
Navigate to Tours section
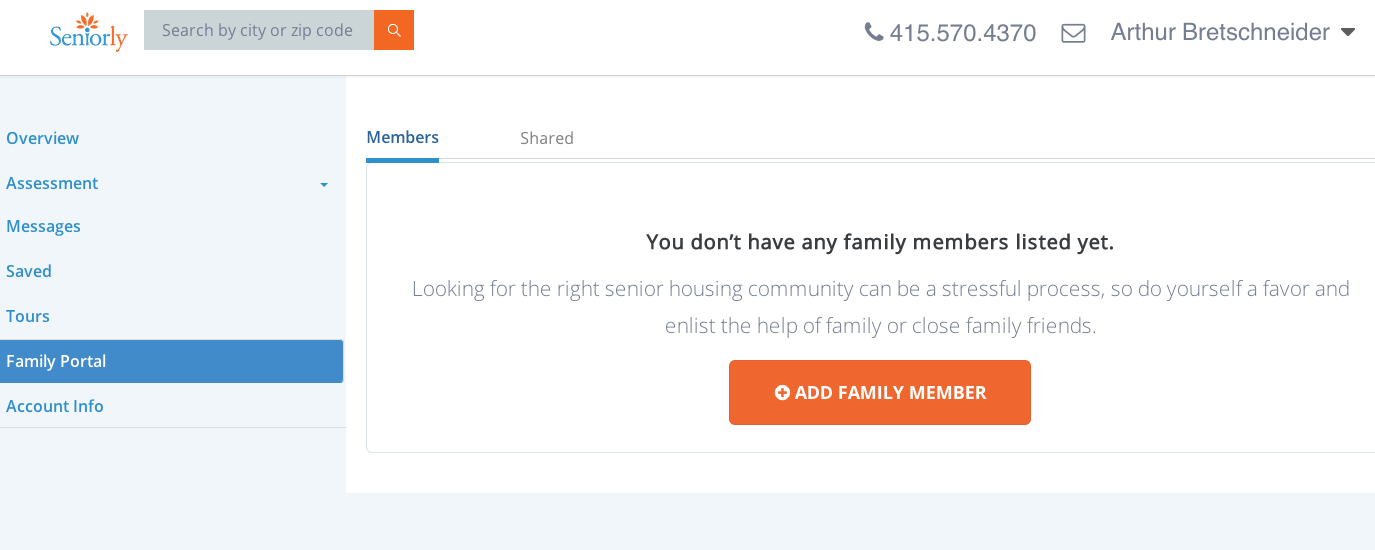coord(28,316)
